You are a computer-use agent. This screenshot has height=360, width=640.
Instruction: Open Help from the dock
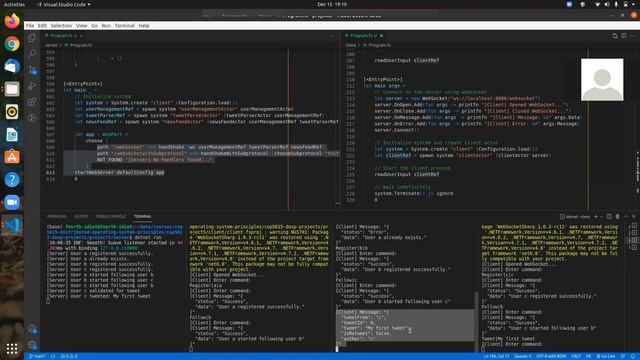point(12,180)
